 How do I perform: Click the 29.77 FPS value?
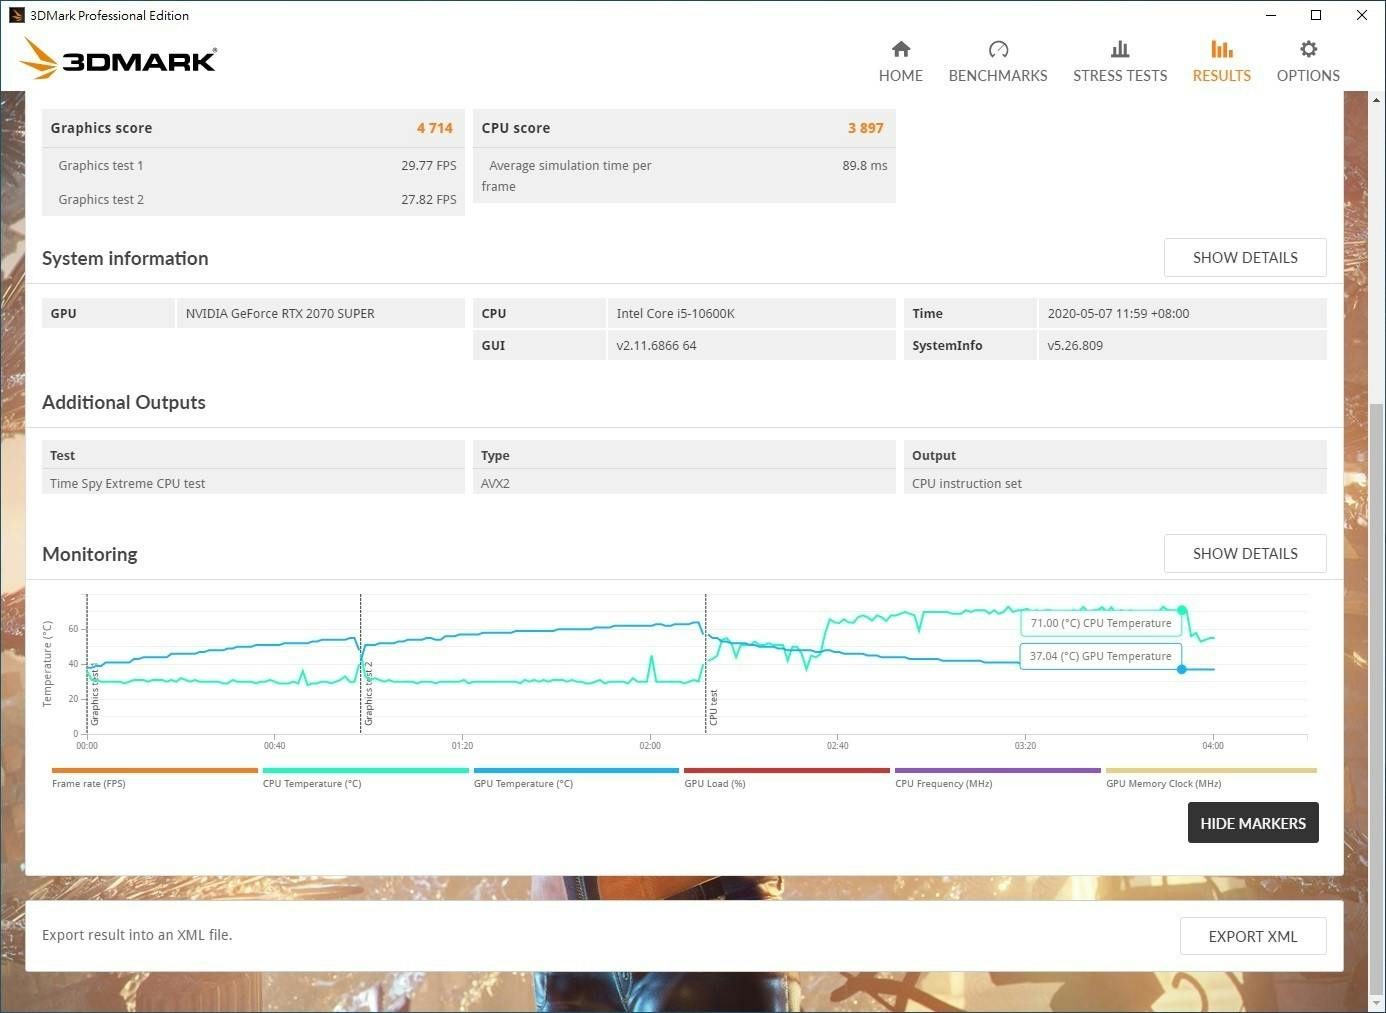click(429, 166)
